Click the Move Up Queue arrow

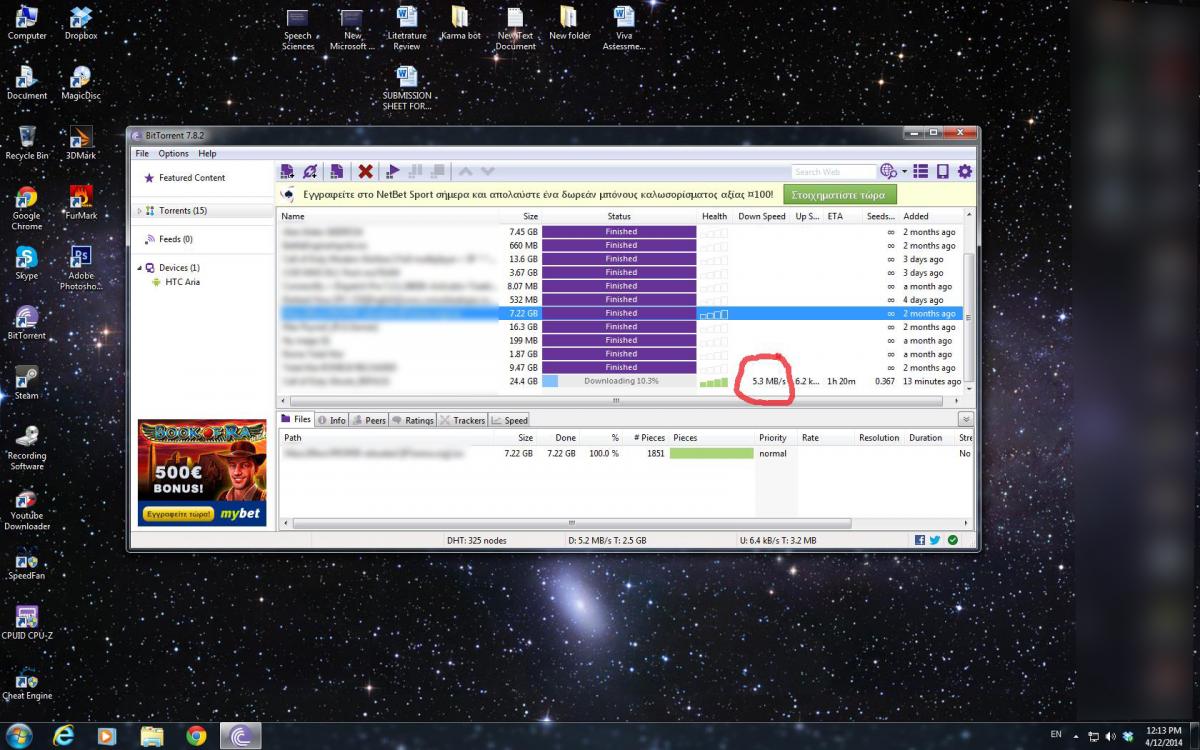pos(466,171)
